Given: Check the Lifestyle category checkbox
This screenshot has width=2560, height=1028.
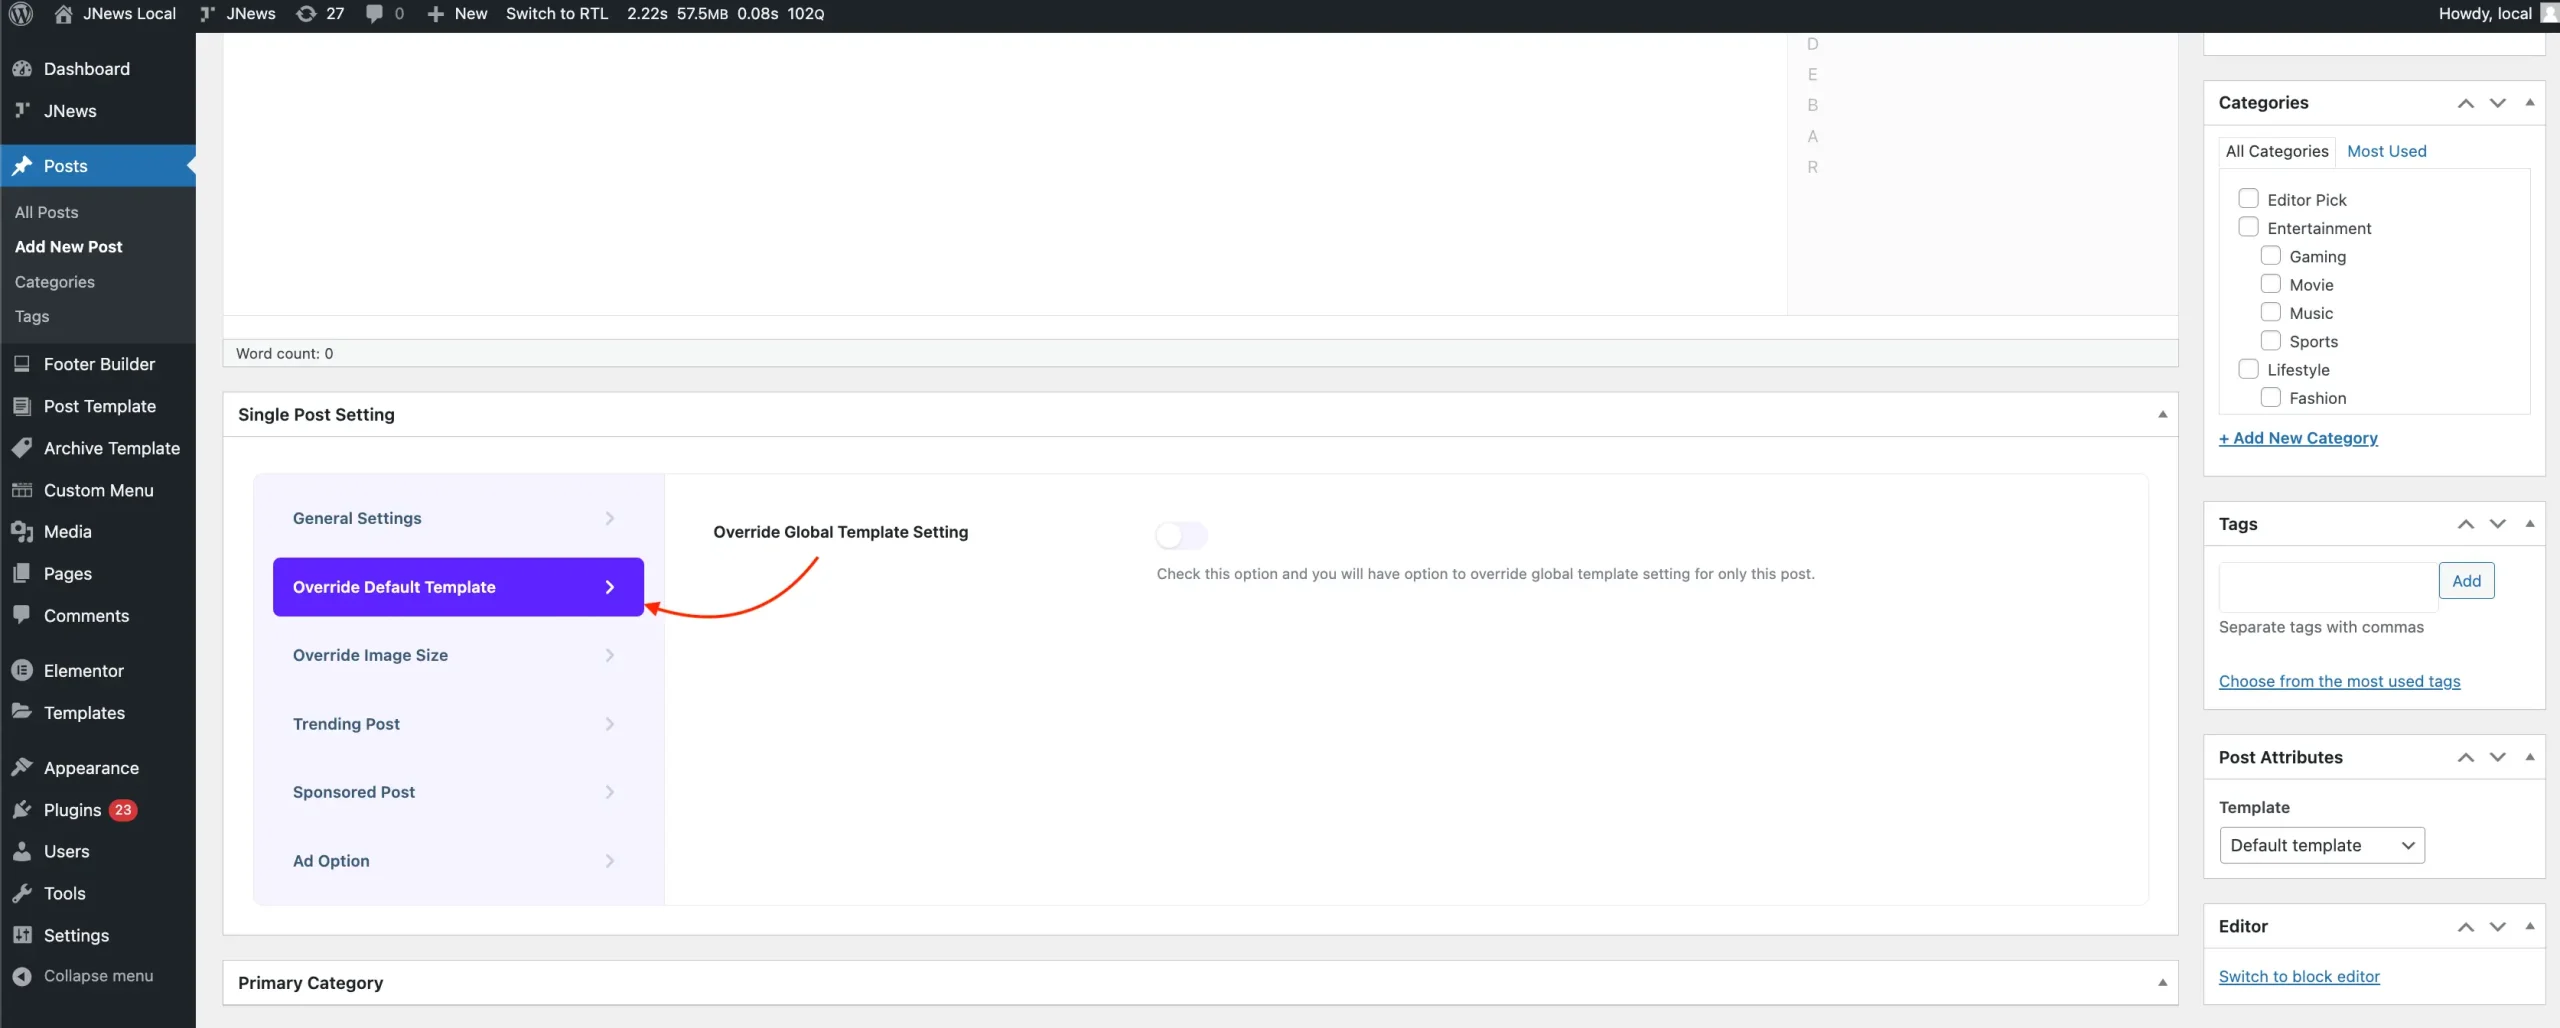Looking at the screenshot, I should [x=2248, y=369].
